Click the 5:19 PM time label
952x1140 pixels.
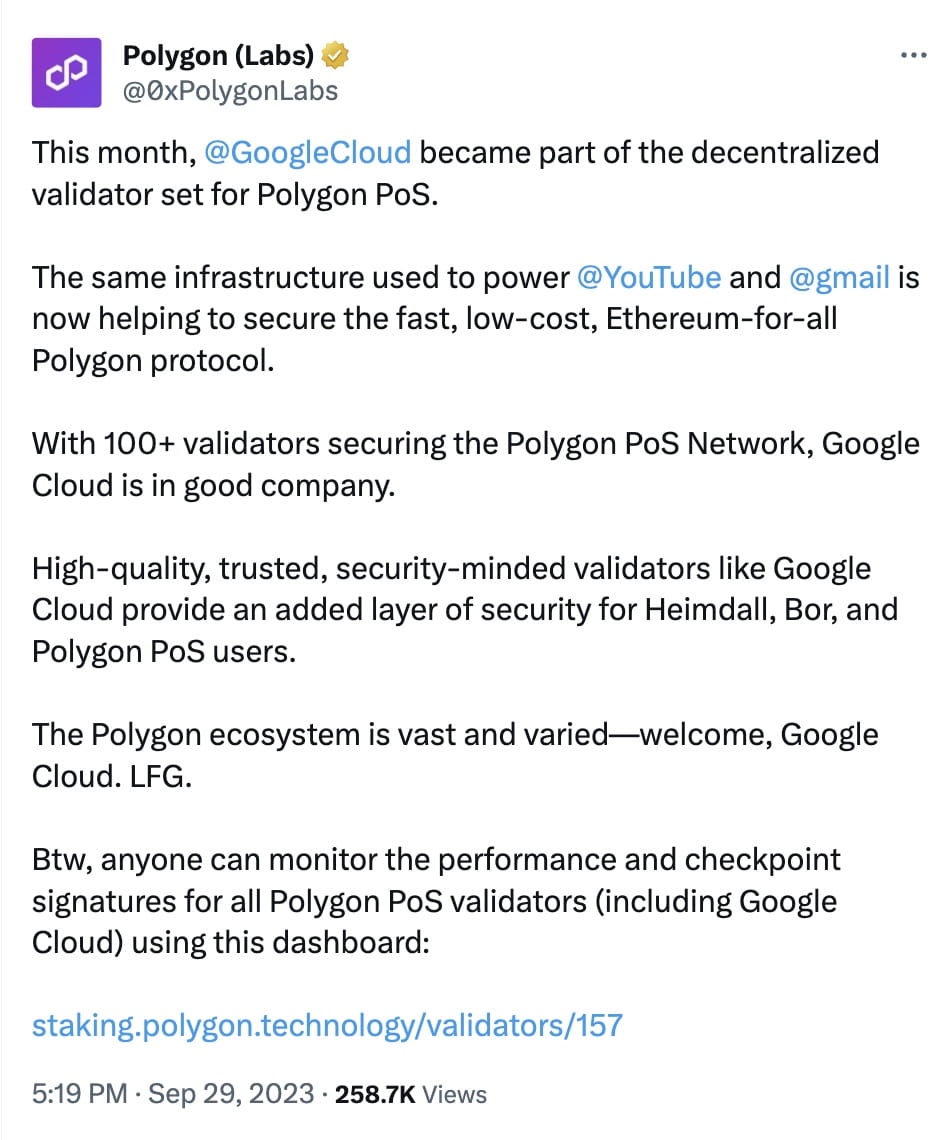tap(77, 1094)
